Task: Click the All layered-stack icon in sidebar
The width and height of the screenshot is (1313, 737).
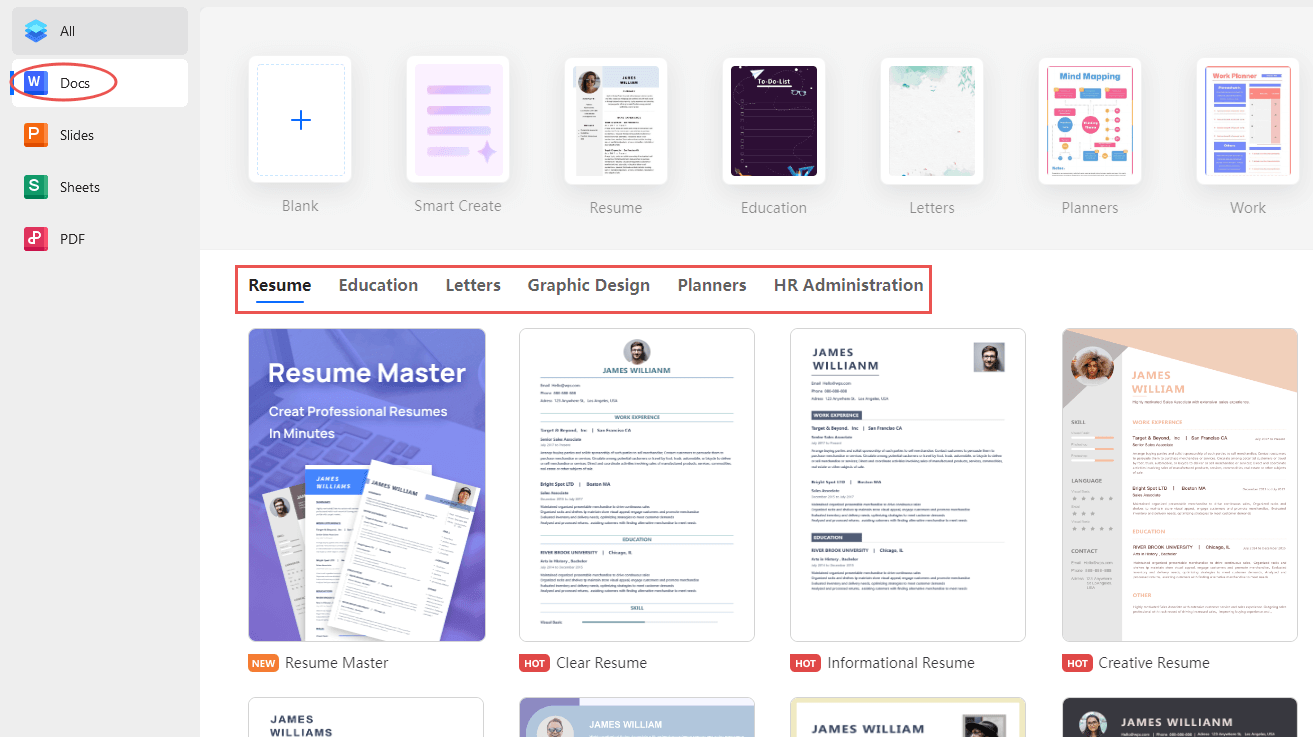Action: pyautogui.click(x=36, y=31)
